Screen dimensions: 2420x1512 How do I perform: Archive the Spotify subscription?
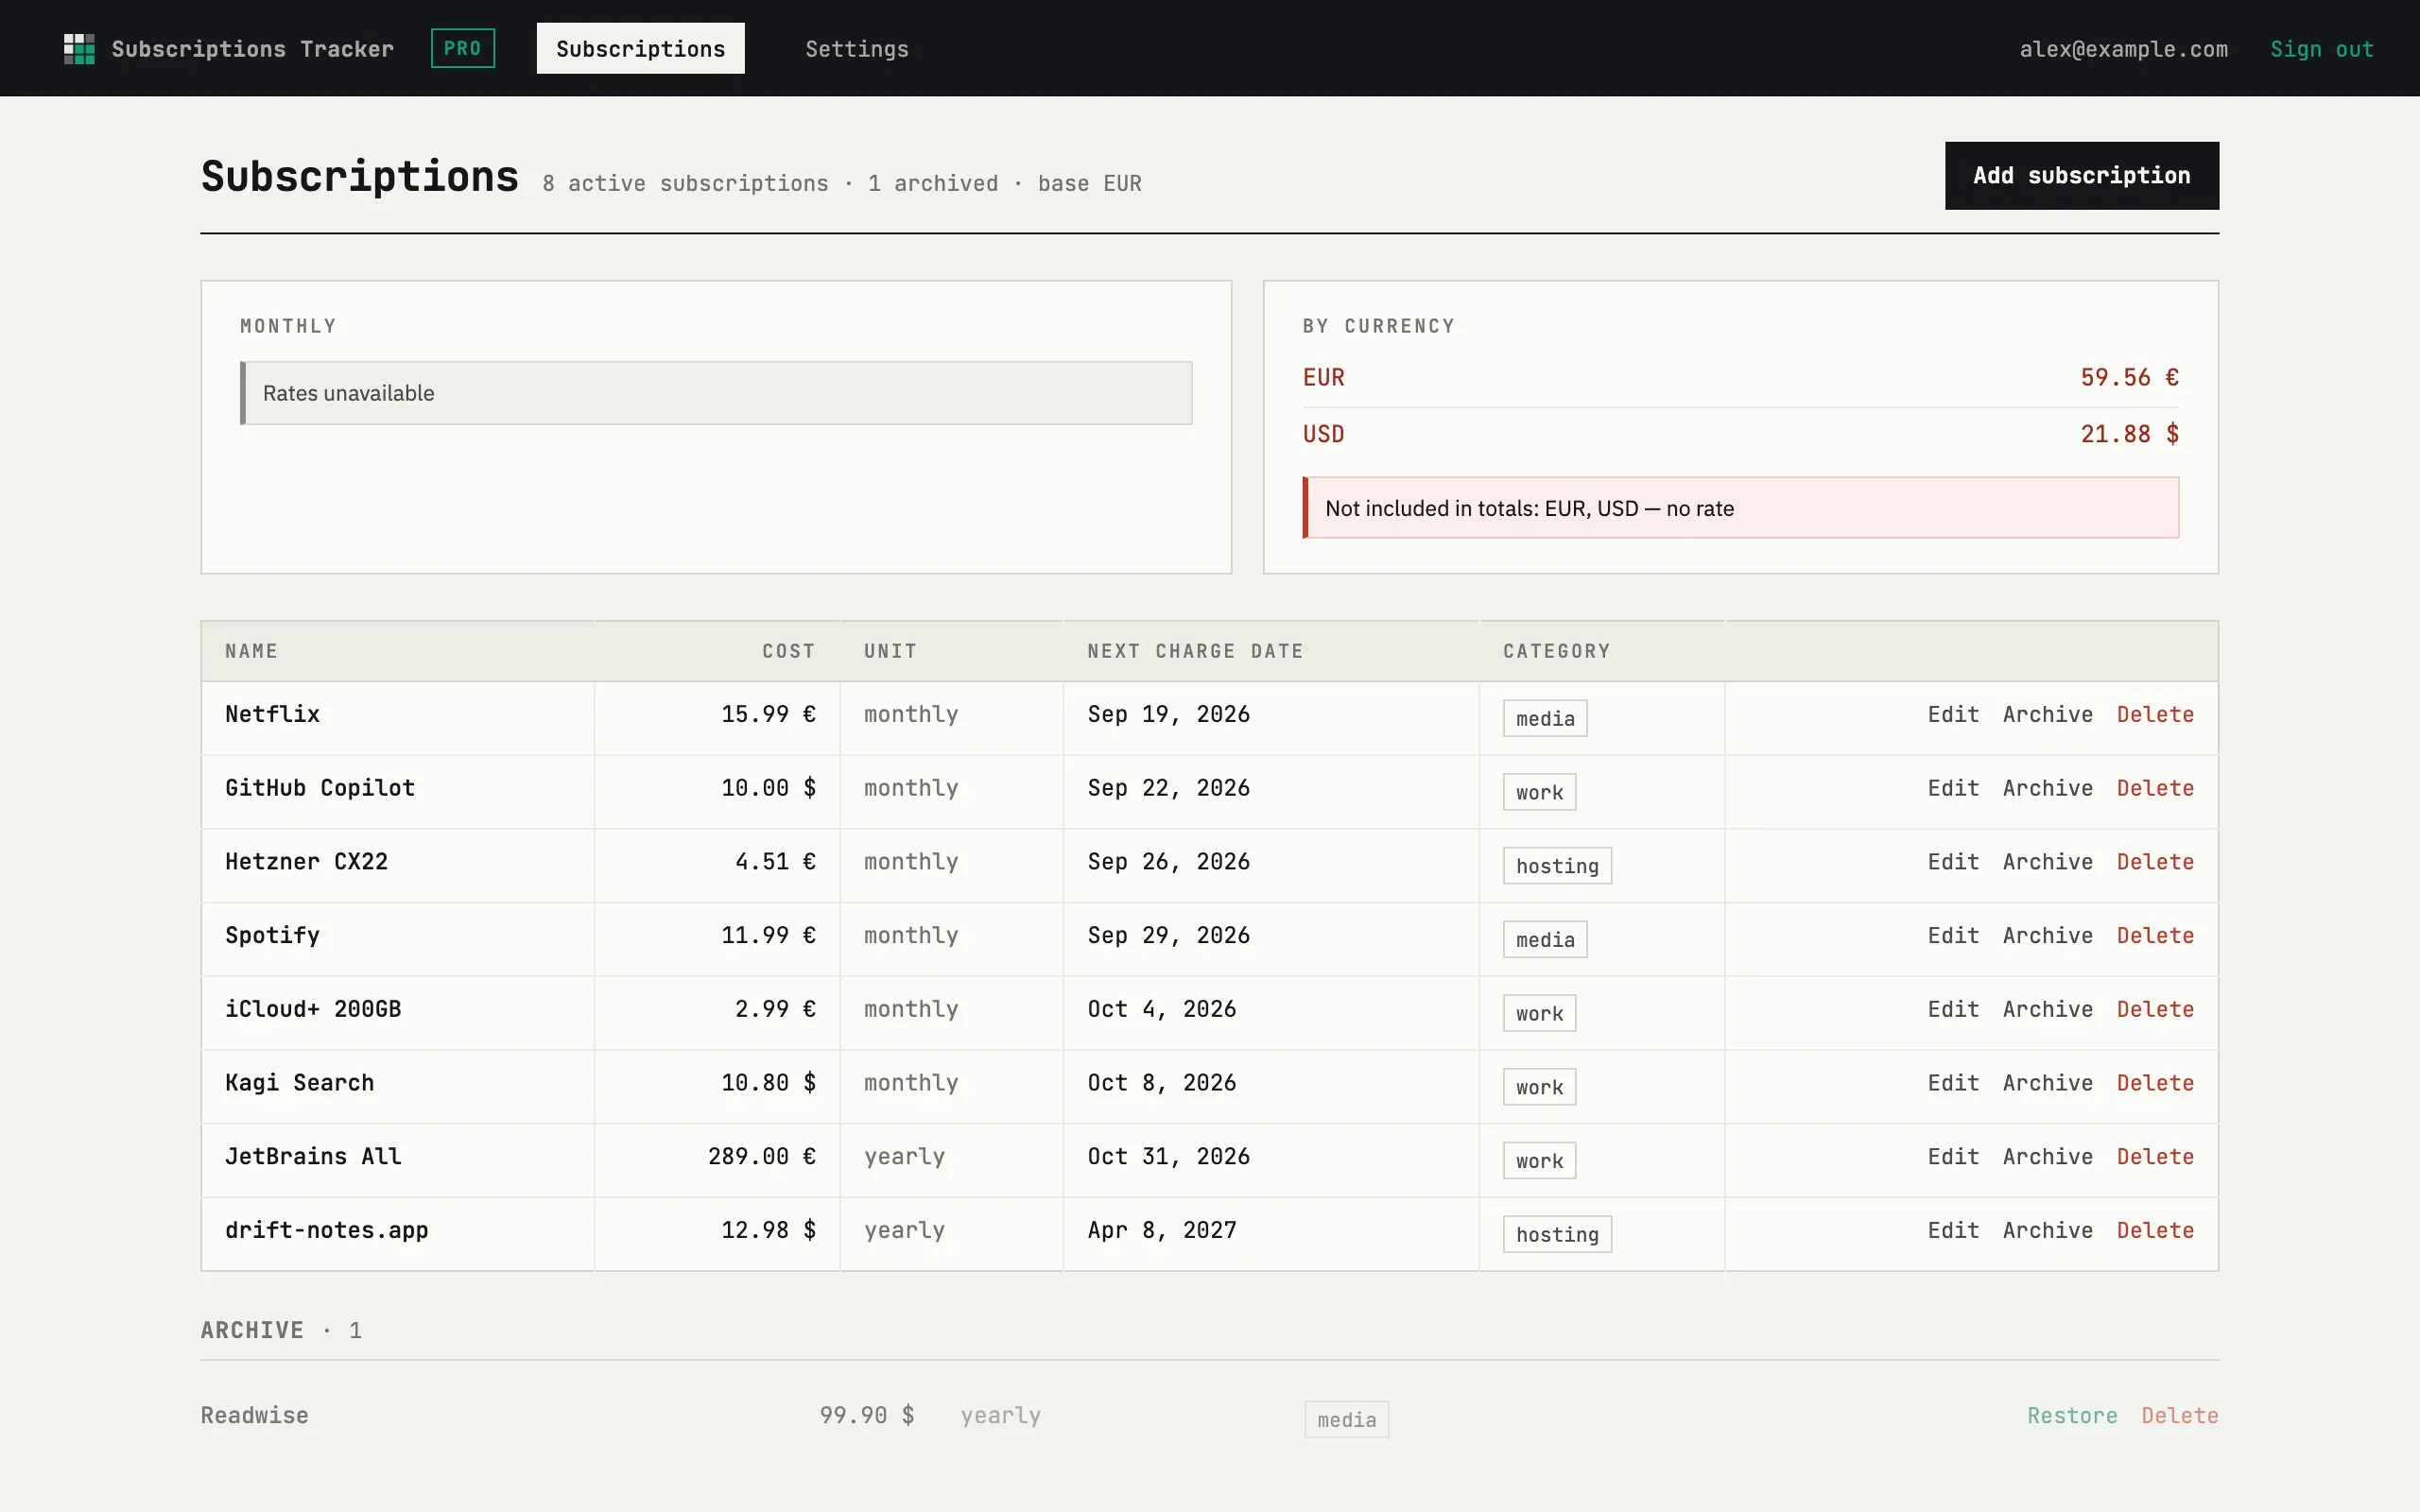tap(2047, 935)
